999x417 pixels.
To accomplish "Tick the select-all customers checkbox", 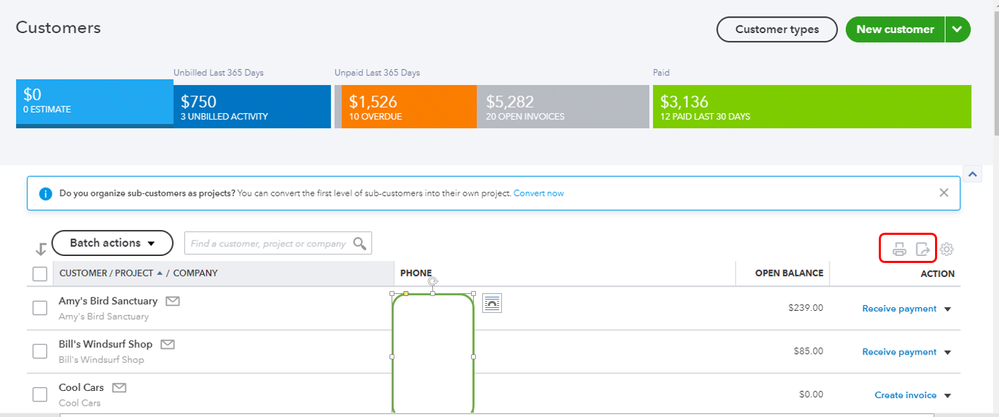I will click(40, 274).
